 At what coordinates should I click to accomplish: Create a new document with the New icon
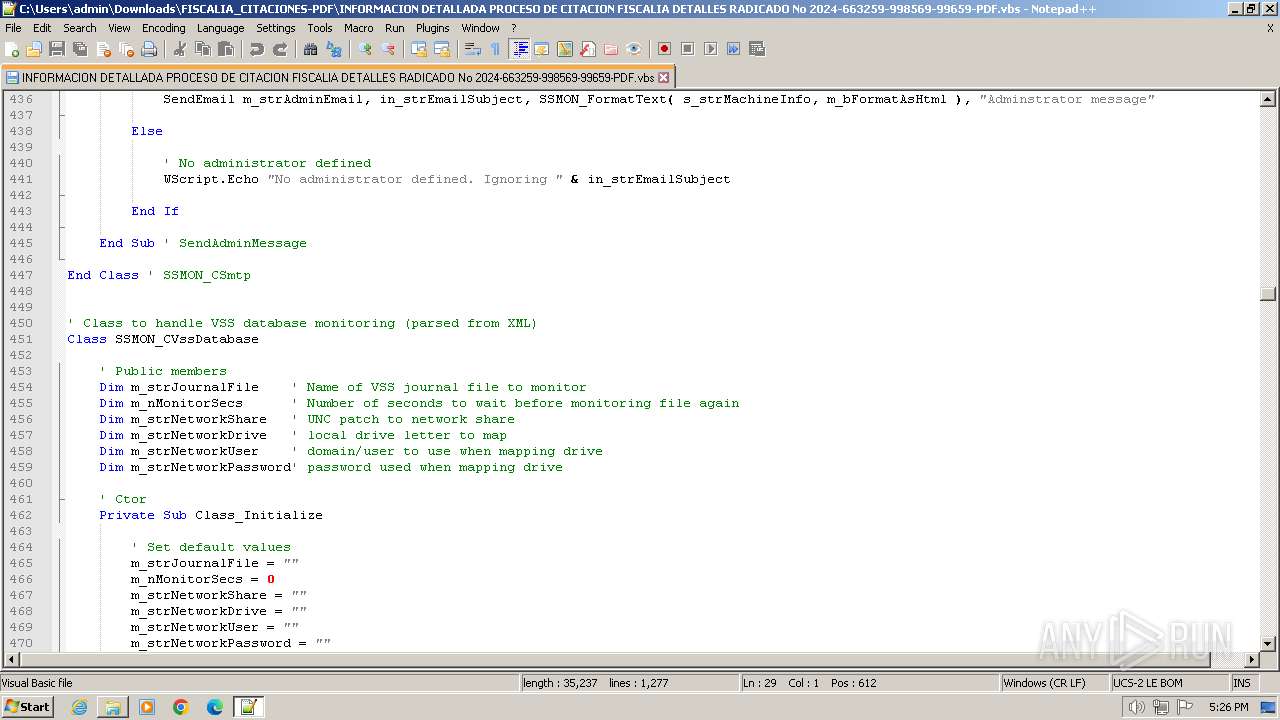click(13, 49)
